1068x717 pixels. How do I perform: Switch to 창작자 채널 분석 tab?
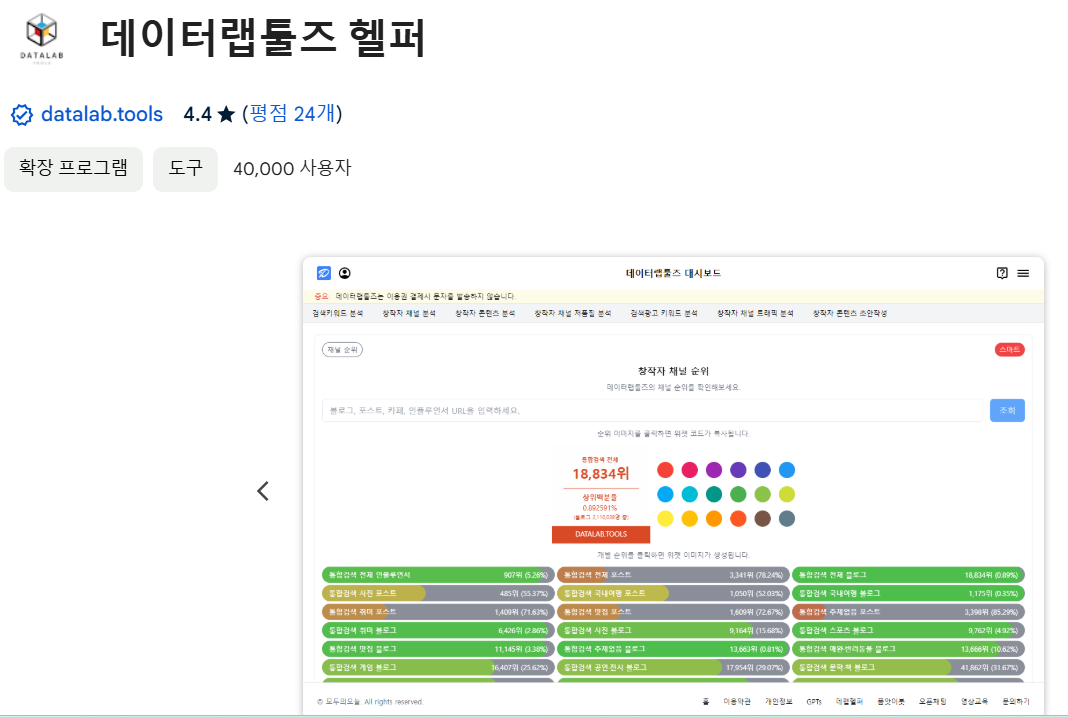click(409, 313)
